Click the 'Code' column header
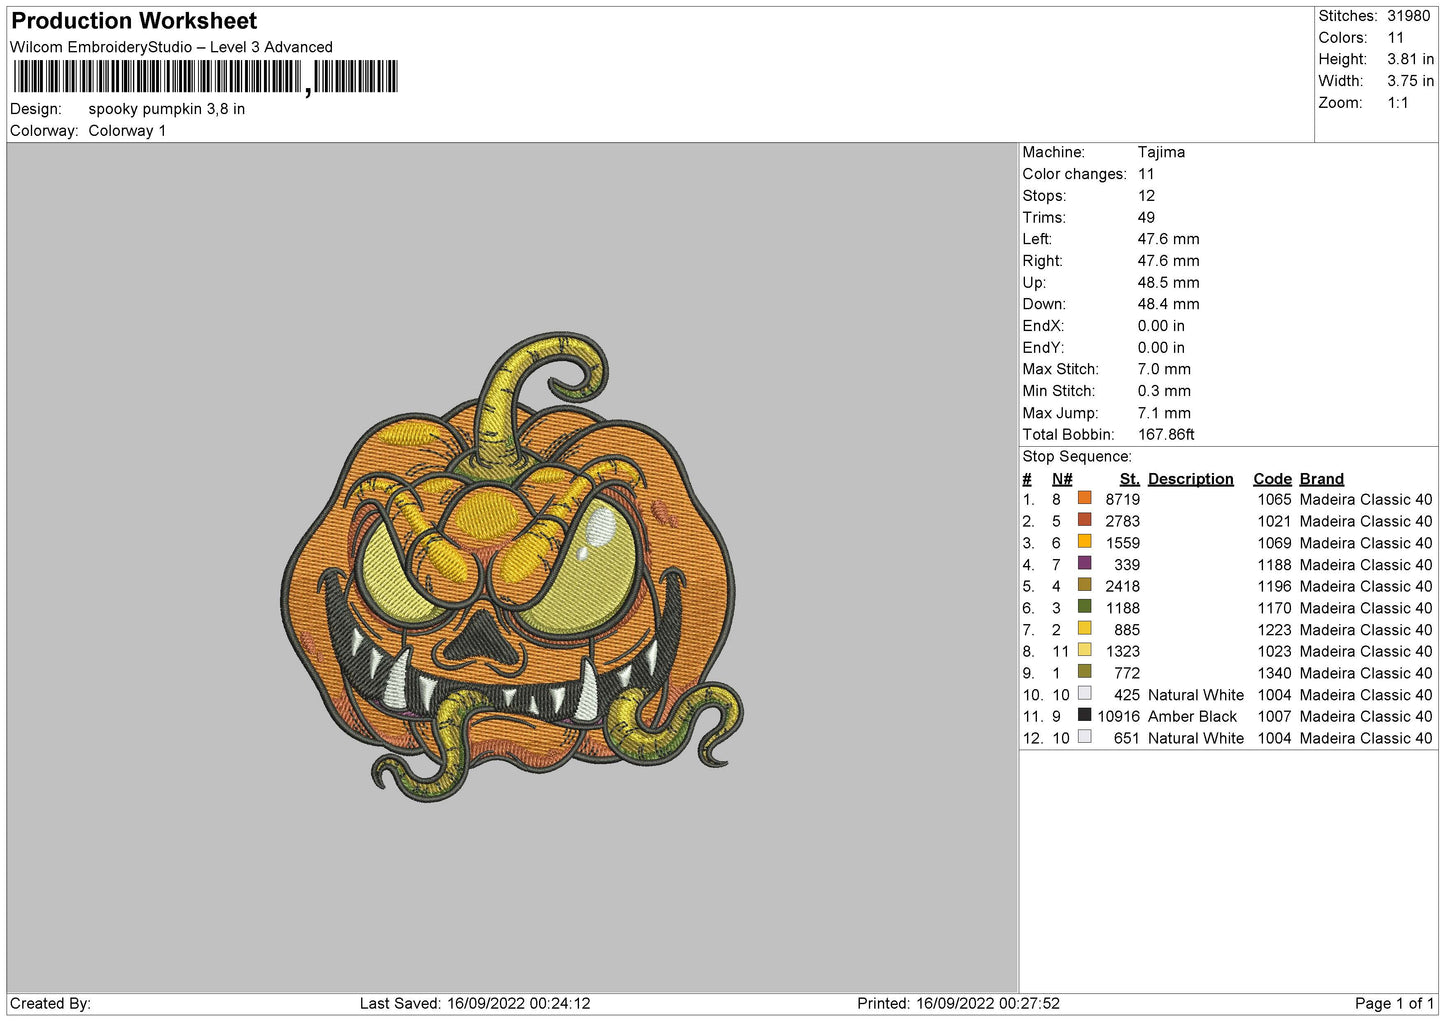The image size is (1445, 1021). tap(1272, 479)
